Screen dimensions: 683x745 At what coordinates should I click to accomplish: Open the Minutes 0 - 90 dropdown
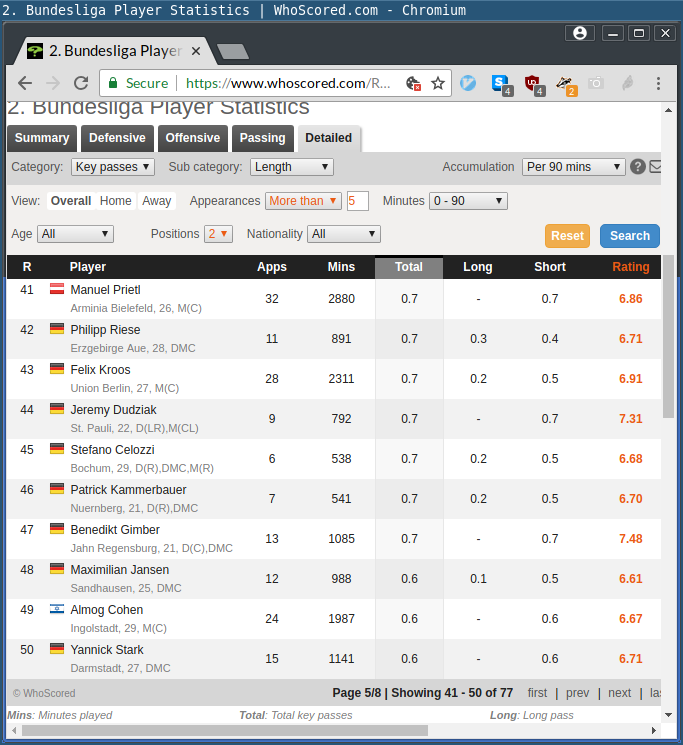(x=468, y=201)
